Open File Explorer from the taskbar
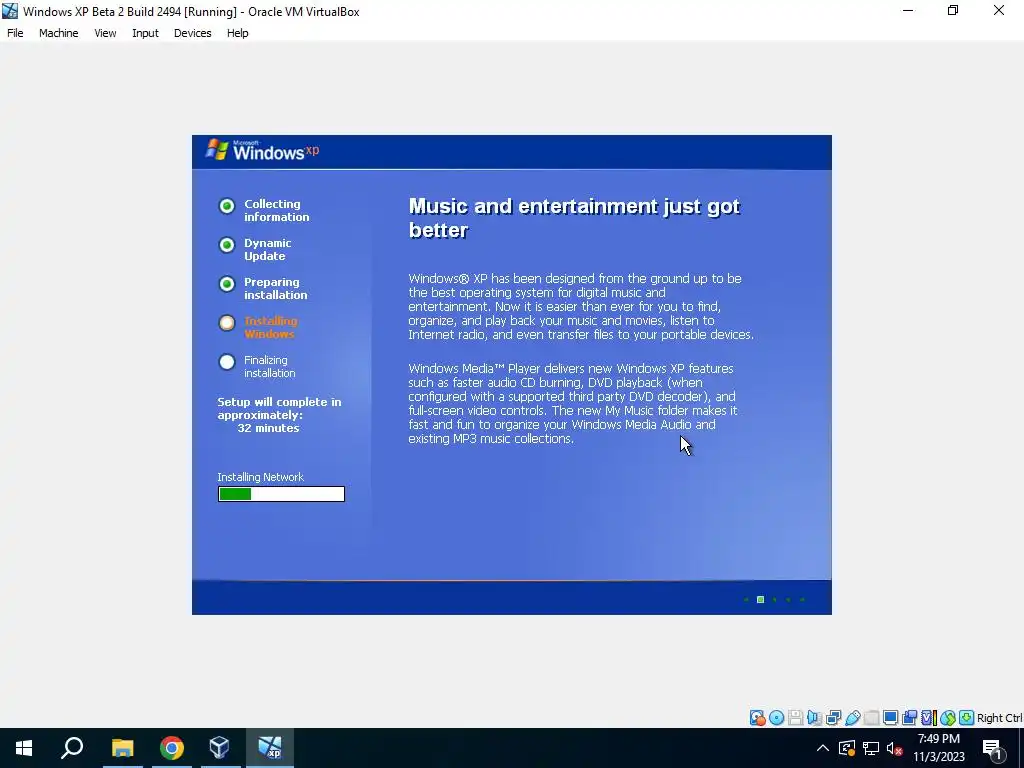This screenshot has width=1024, height=768. coord(122,748)
